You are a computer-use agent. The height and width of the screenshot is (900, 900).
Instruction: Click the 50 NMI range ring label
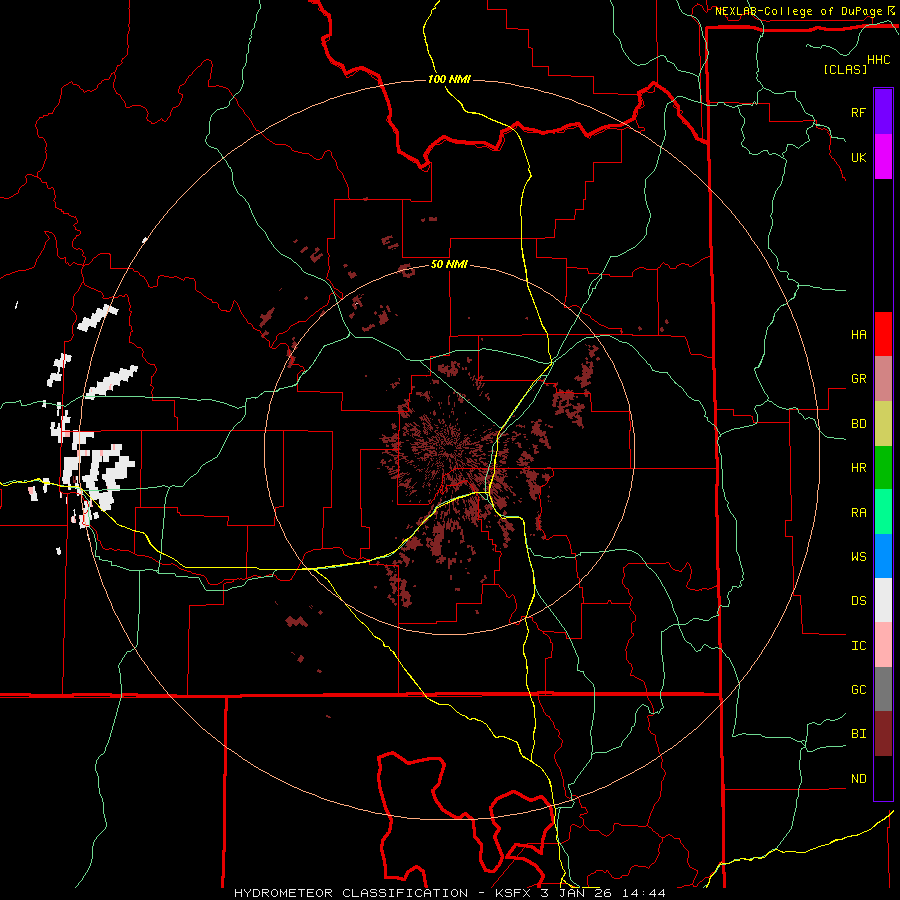(x=449, y=265)
